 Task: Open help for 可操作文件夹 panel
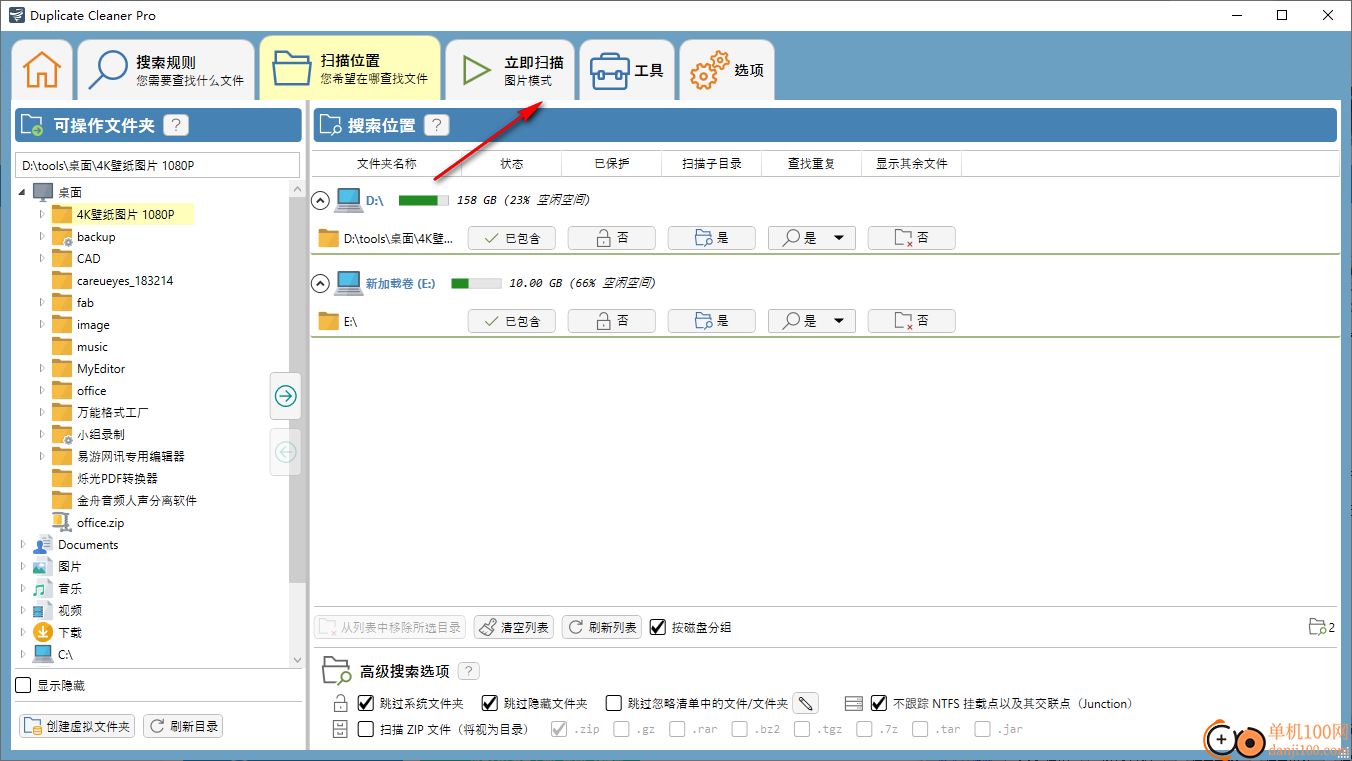pos(176,125)
